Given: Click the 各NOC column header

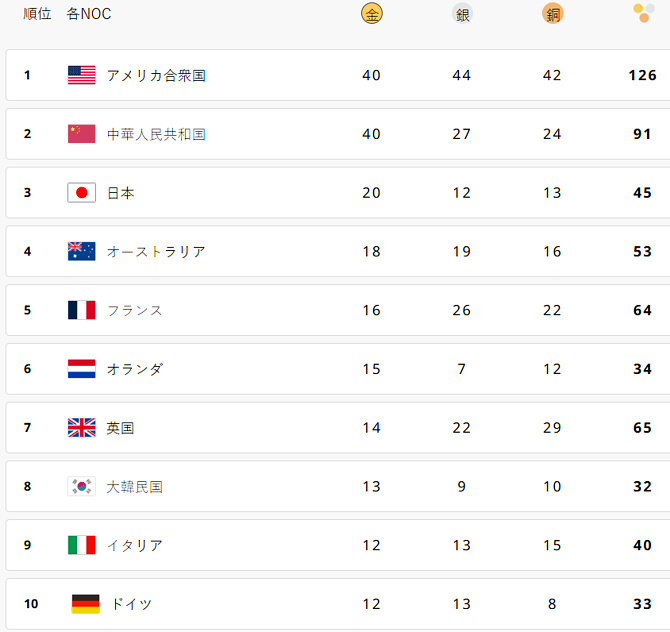Looking at the screenshot, I should [x=89, y=14].
